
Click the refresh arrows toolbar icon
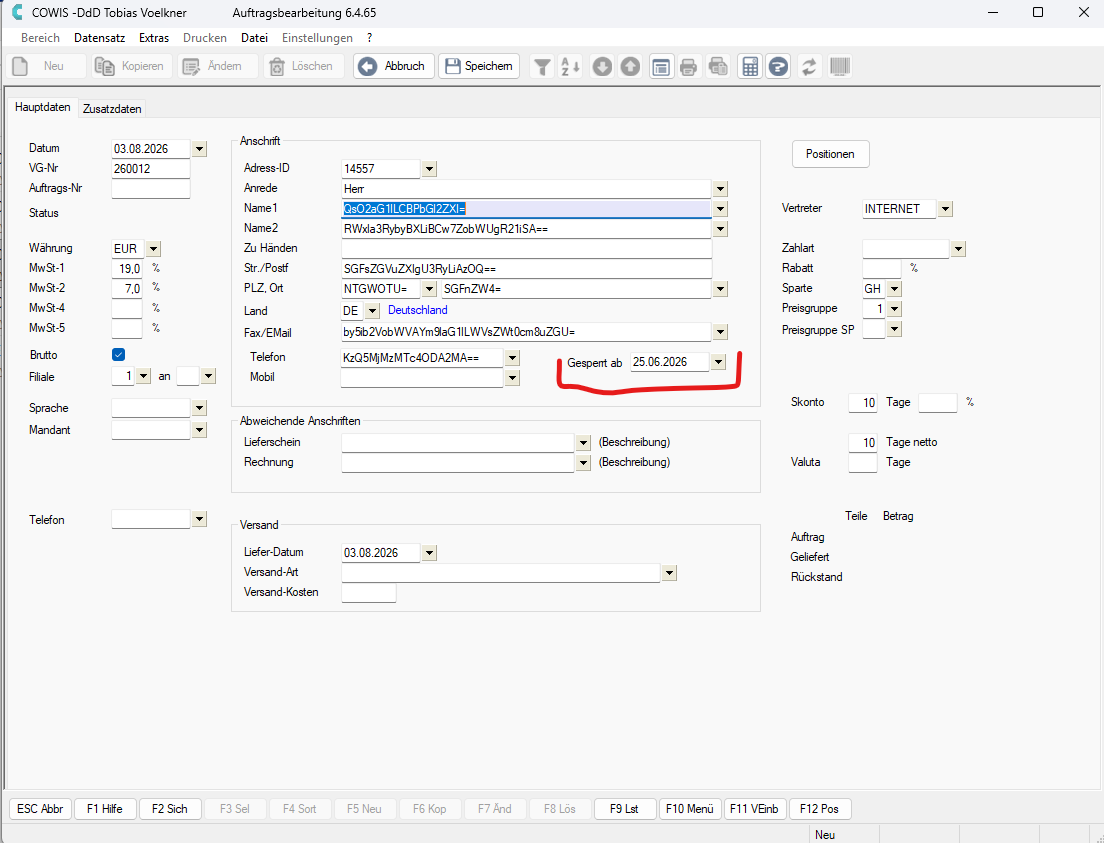[810, 66]
